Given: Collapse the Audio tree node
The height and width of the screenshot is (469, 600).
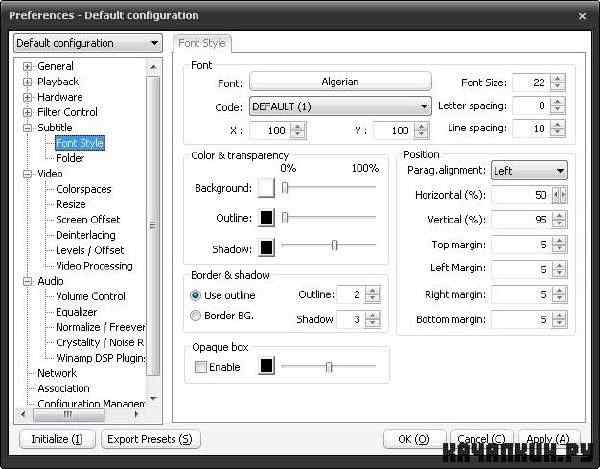Looking at the screenshot, I should 27,282.
